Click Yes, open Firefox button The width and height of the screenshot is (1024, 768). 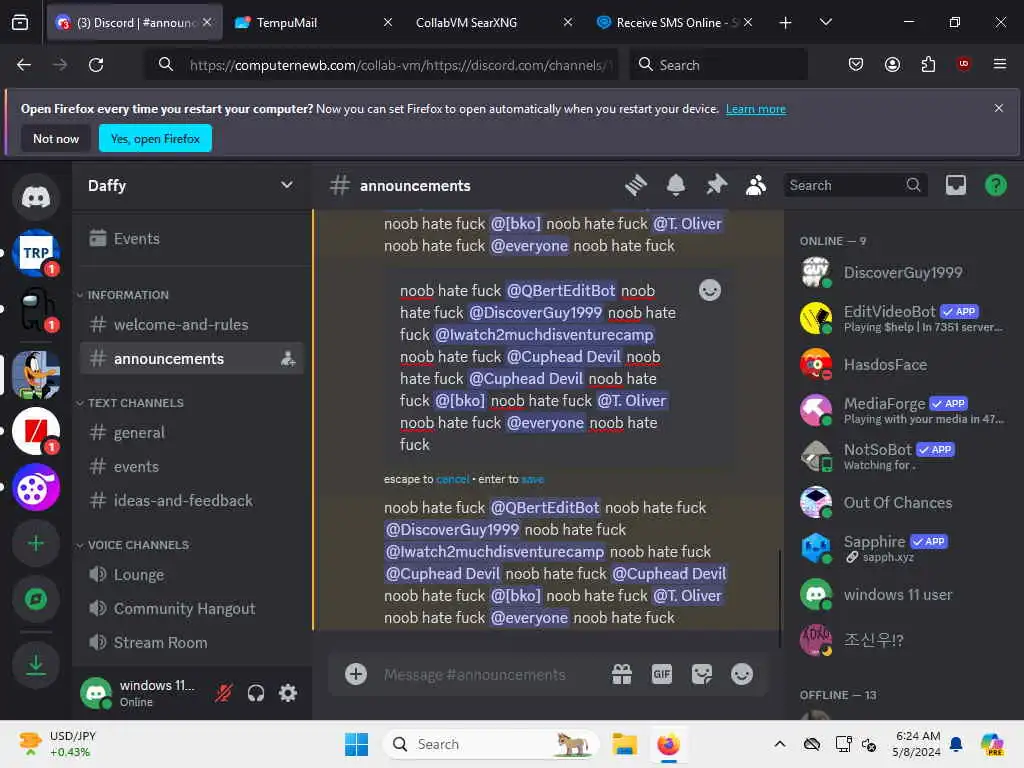155,138
